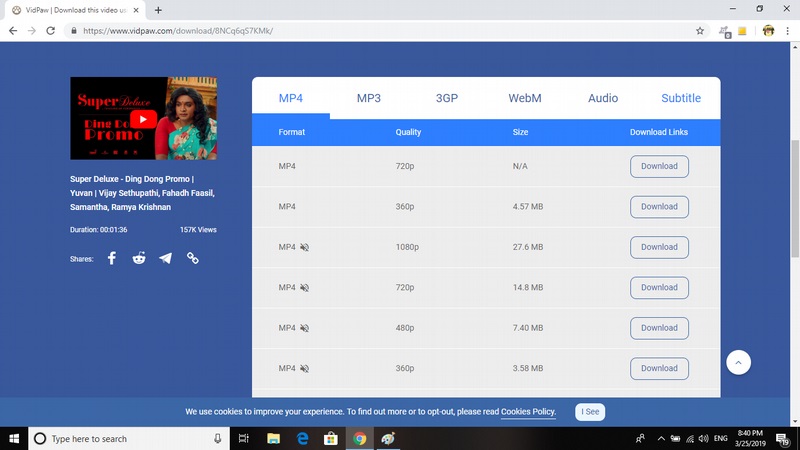Open Task View on the taskbar

click(x=244, y=438)
